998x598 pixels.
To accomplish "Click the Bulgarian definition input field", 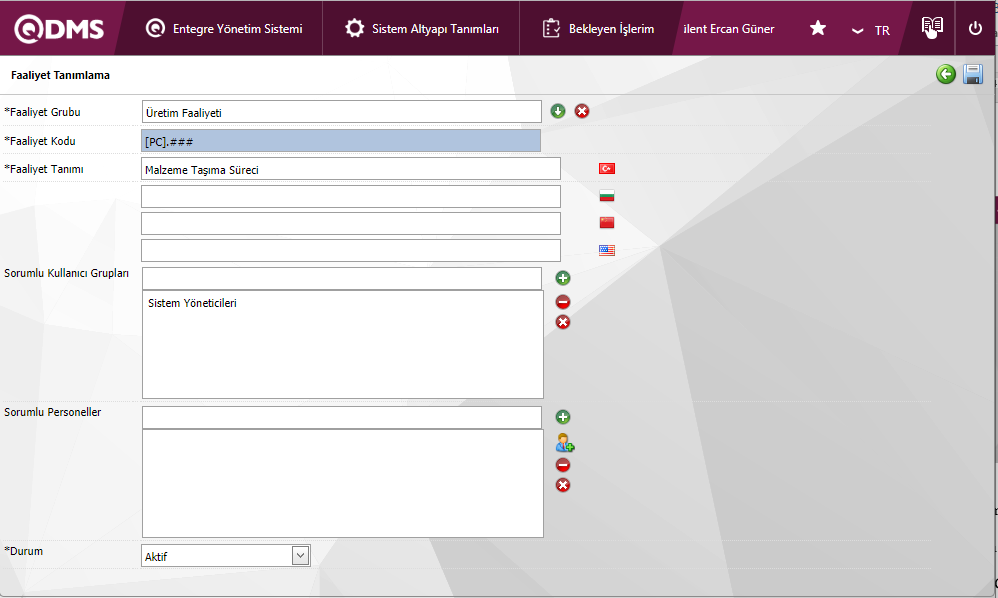I will [x=351, y=197].
